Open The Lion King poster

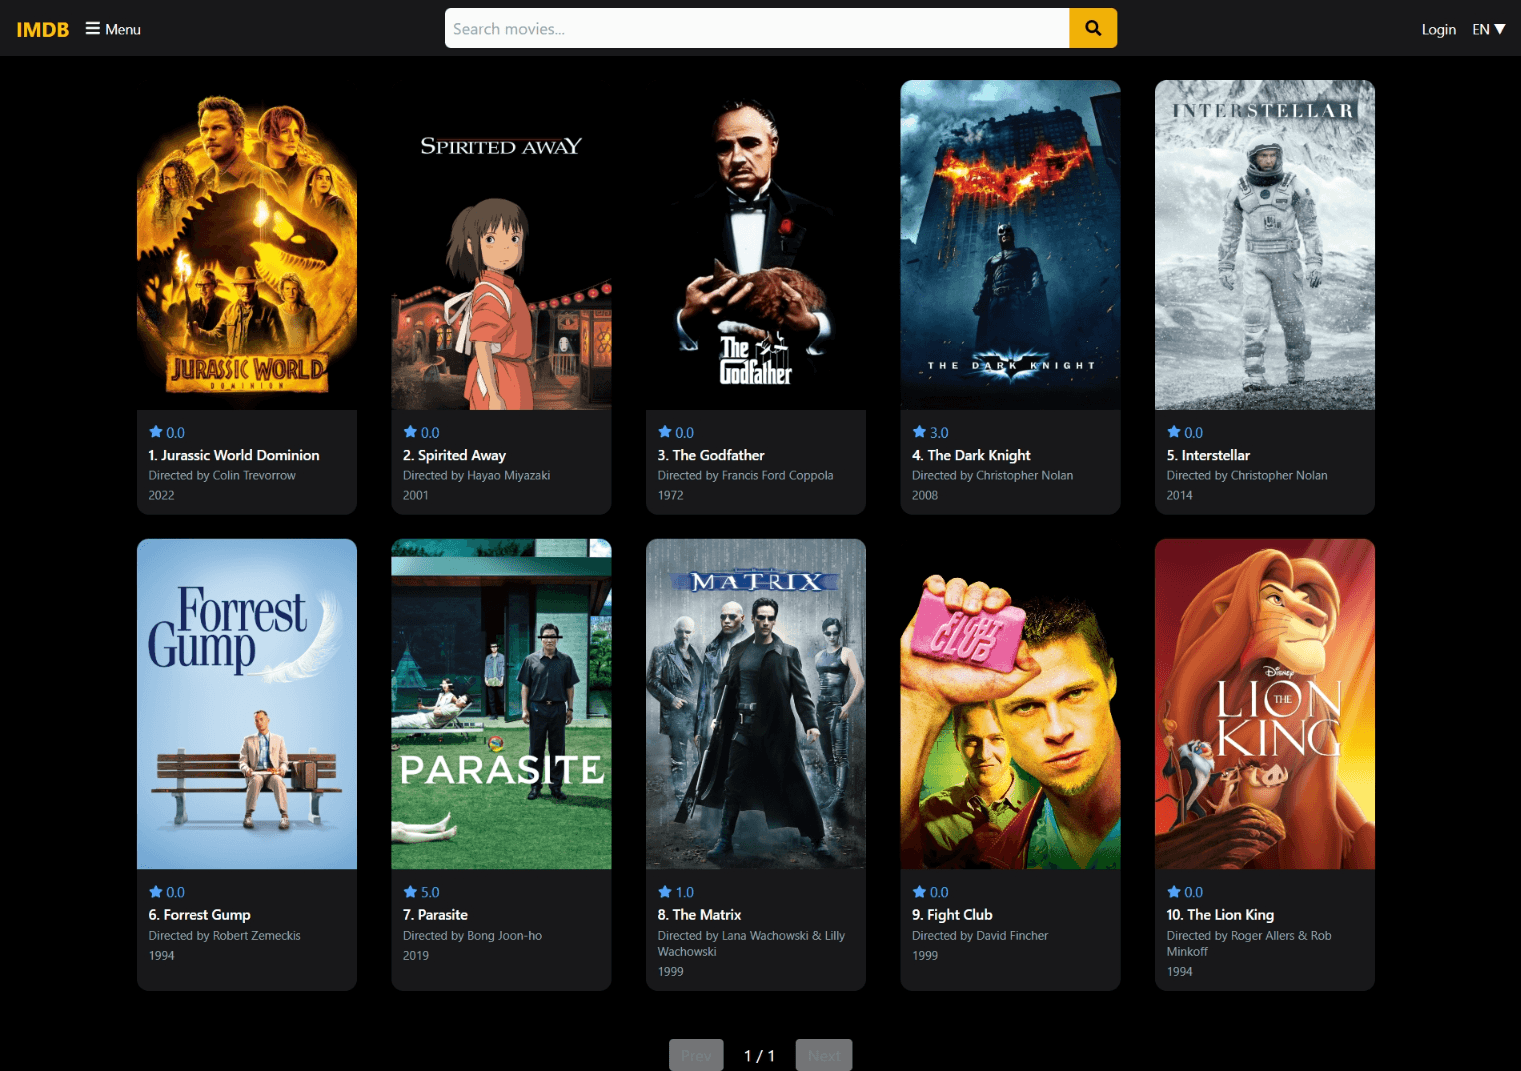tap(1265, 704)
